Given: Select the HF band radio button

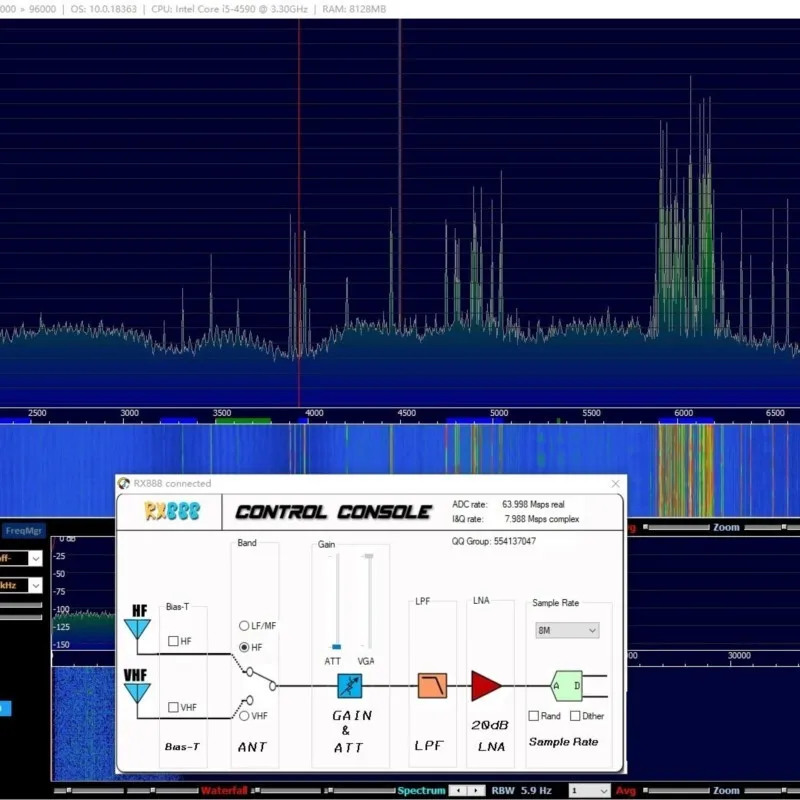Looking at the screenshot, I should coord(244,647).
